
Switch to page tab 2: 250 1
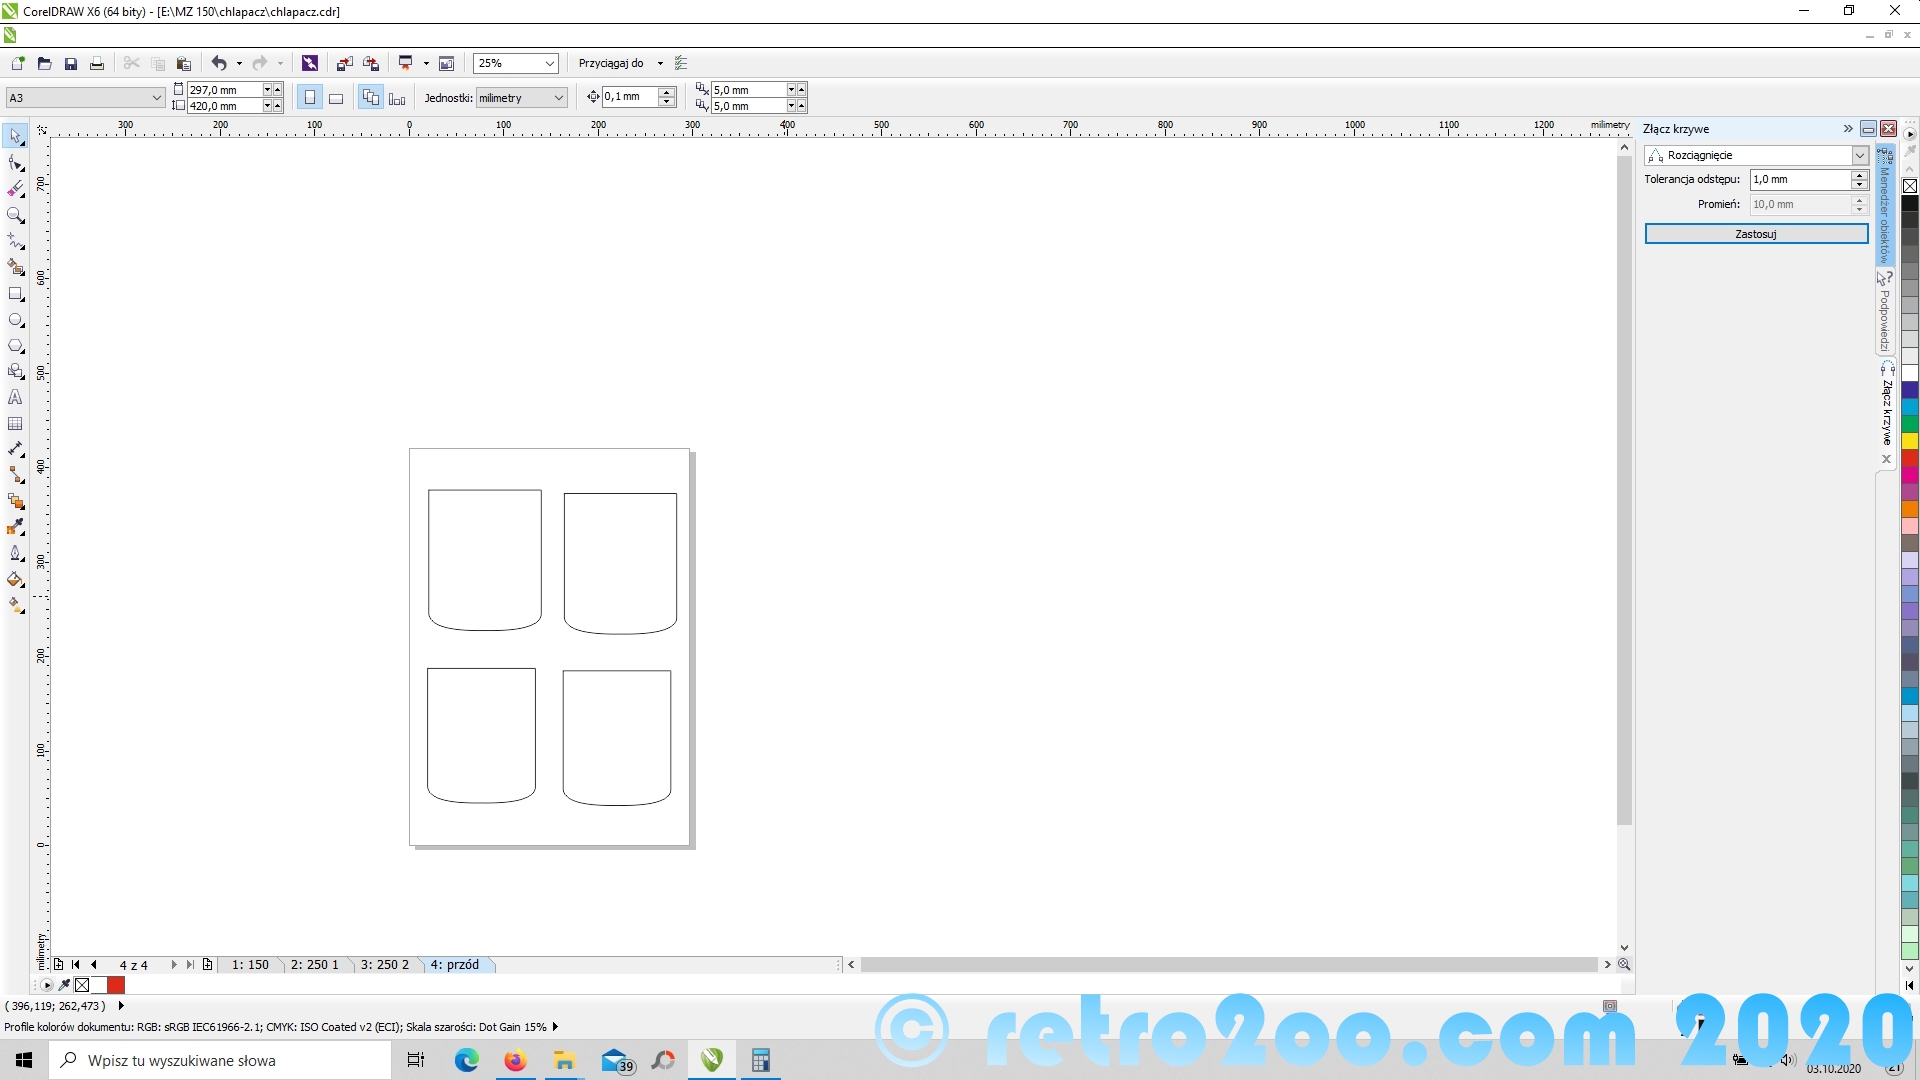pos(314,965)
